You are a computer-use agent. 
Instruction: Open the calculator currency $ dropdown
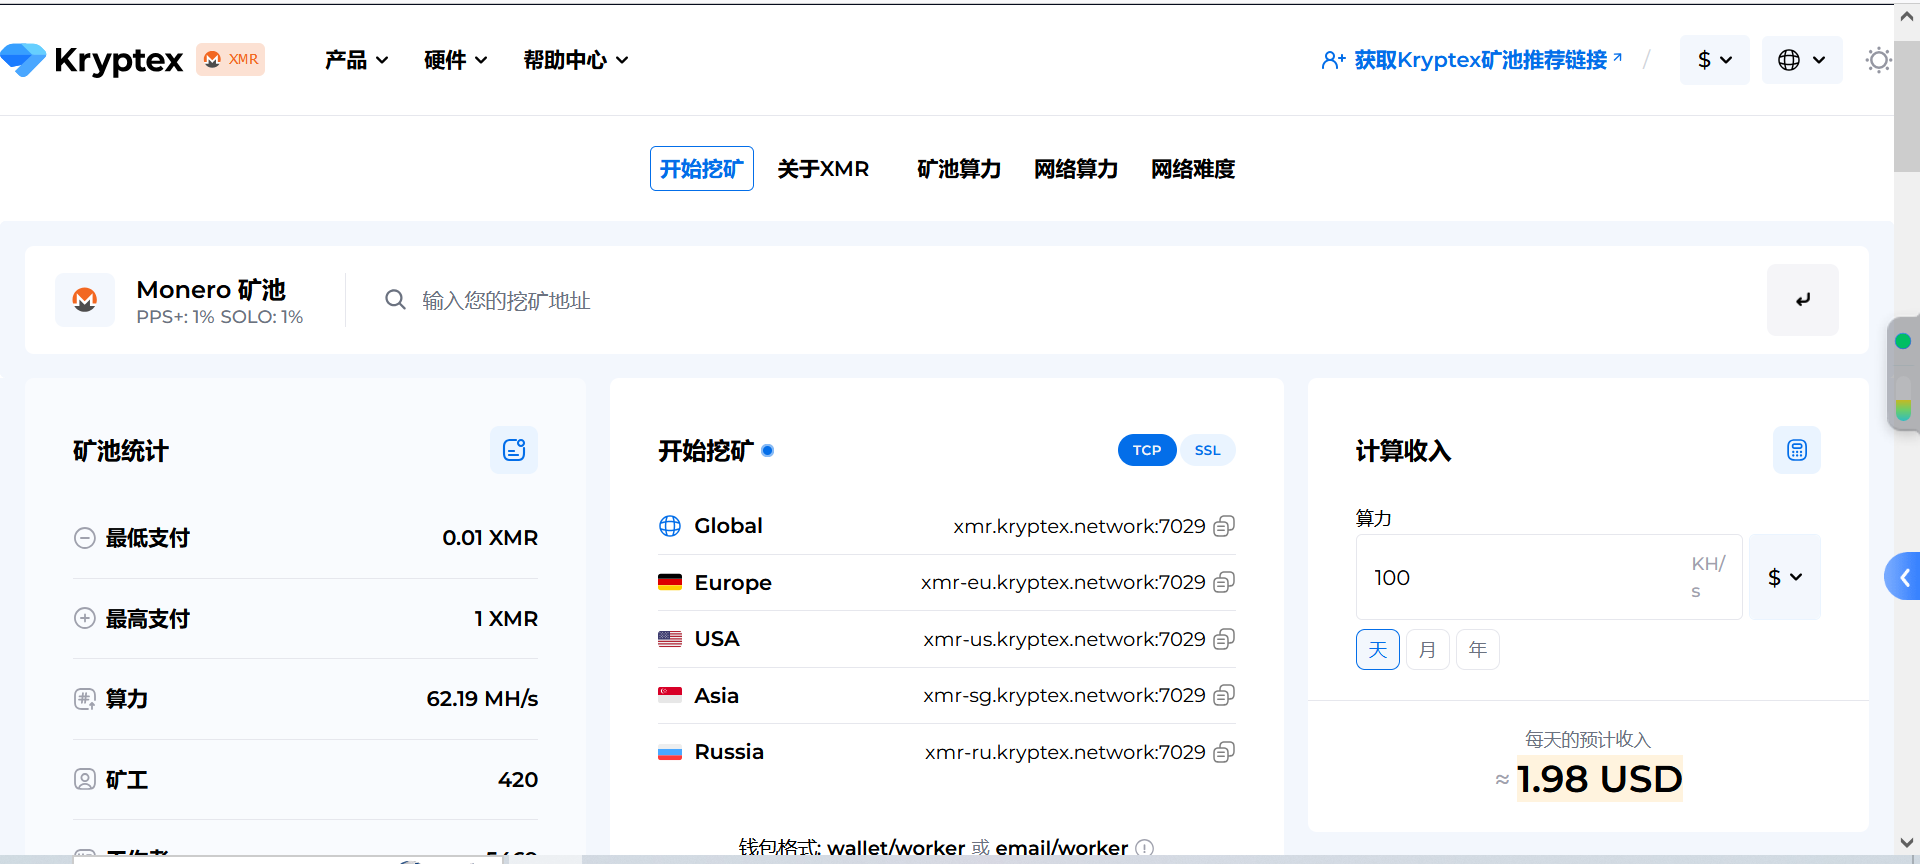1785,577
